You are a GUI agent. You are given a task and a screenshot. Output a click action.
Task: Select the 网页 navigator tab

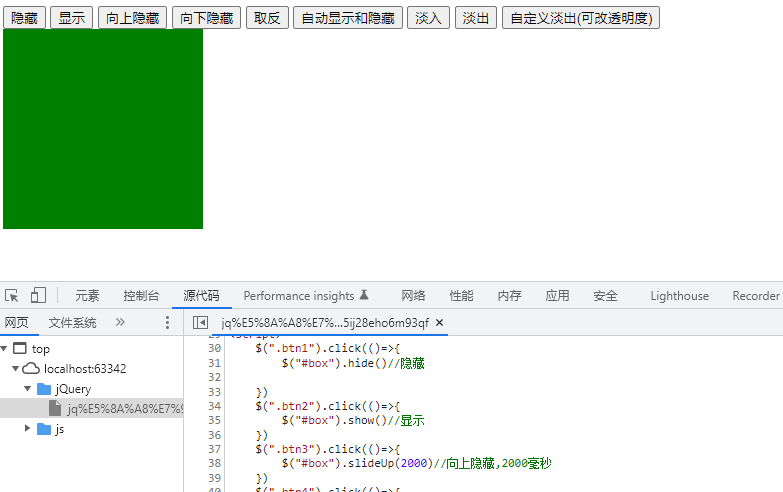coord(16,323)
